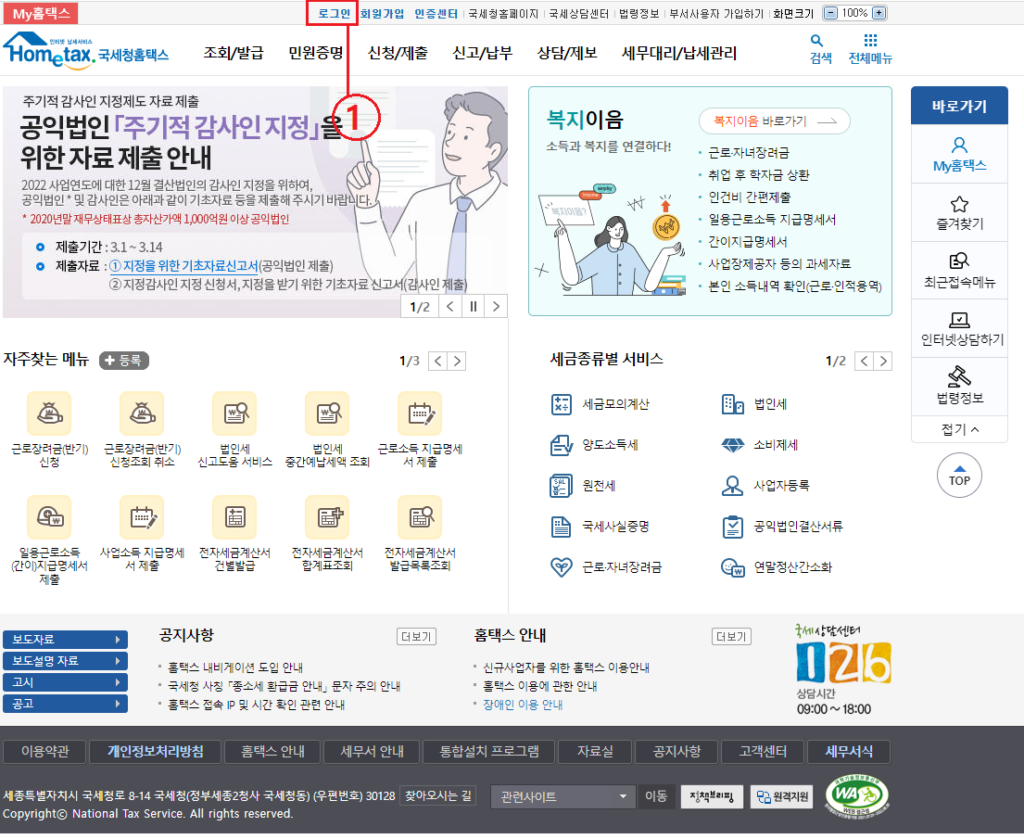Open 근로소득 지급명세서 제출 icon
The height and width of the screenshot is (839, 1024).
coord(420,413)
